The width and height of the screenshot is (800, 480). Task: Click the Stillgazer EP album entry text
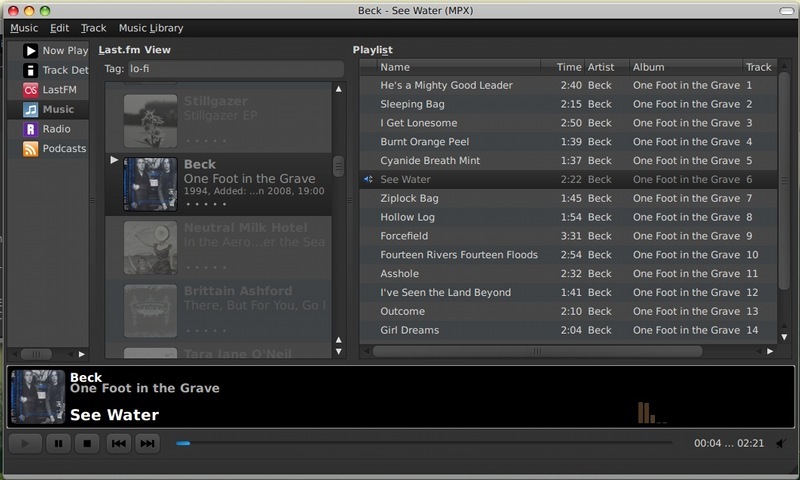point(220,116)
